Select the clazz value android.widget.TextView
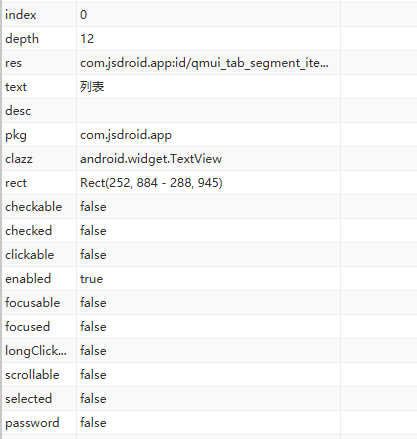Viewport: 417px width, 439px height. [151, 159]
